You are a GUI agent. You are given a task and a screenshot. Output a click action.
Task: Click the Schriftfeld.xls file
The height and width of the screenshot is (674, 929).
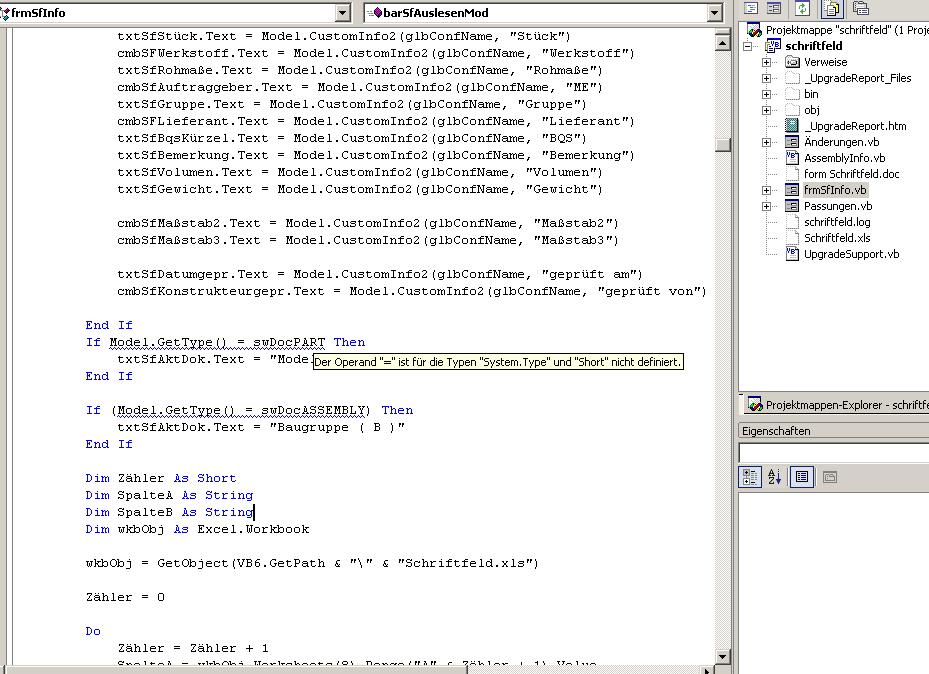tap(836, 238)
